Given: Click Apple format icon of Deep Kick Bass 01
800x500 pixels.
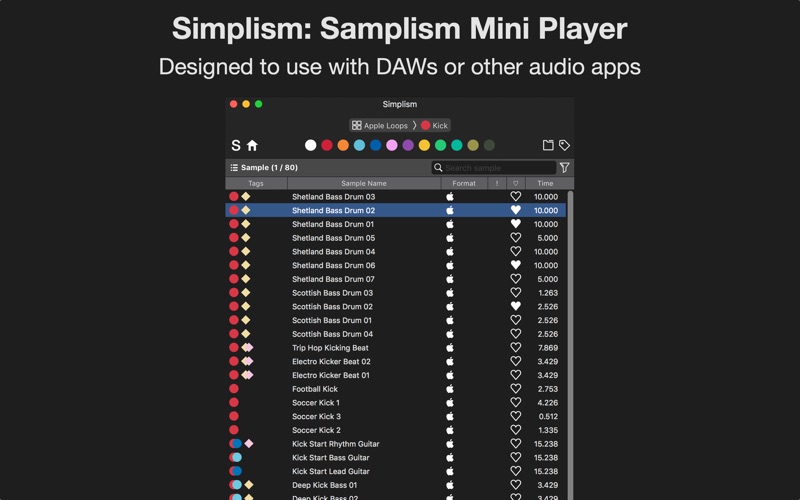Looking at the screenshot, I should [450, 485].
